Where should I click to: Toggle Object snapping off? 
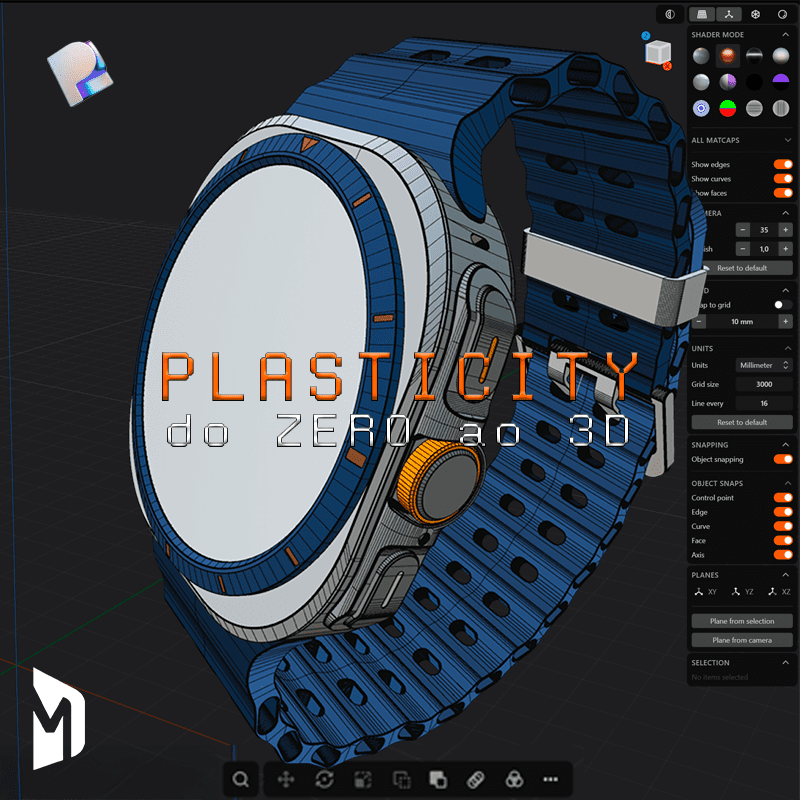[x=783, y=459]
